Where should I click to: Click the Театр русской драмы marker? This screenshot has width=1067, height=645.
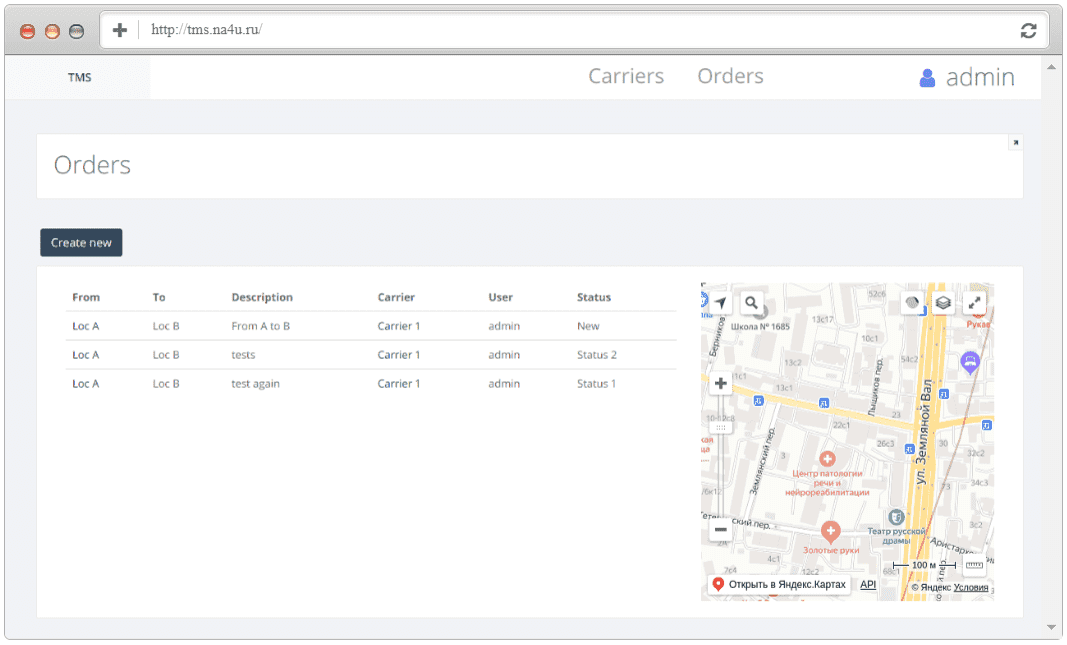coord(896,517)
